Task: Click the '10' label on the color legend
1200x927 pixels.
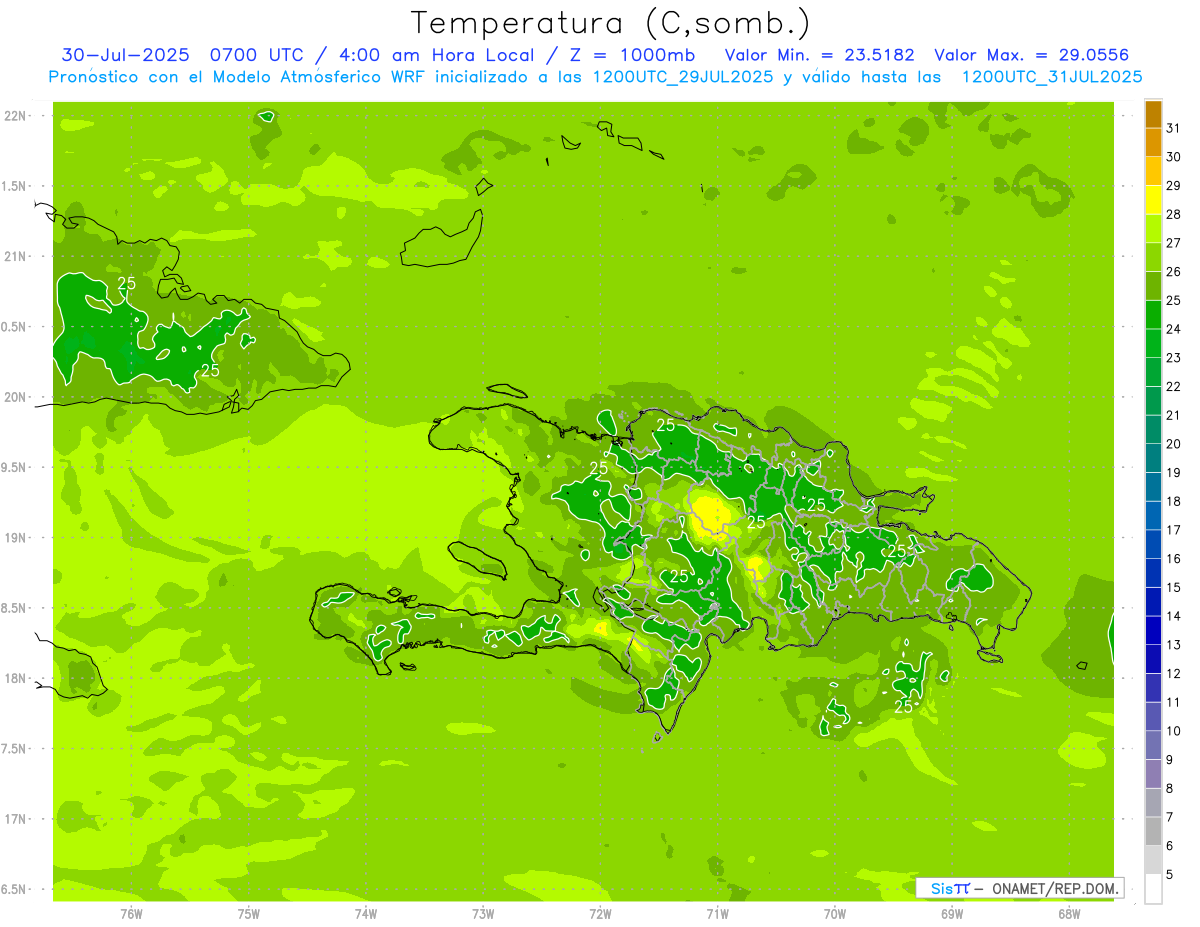Action: tap(1173, 731)
